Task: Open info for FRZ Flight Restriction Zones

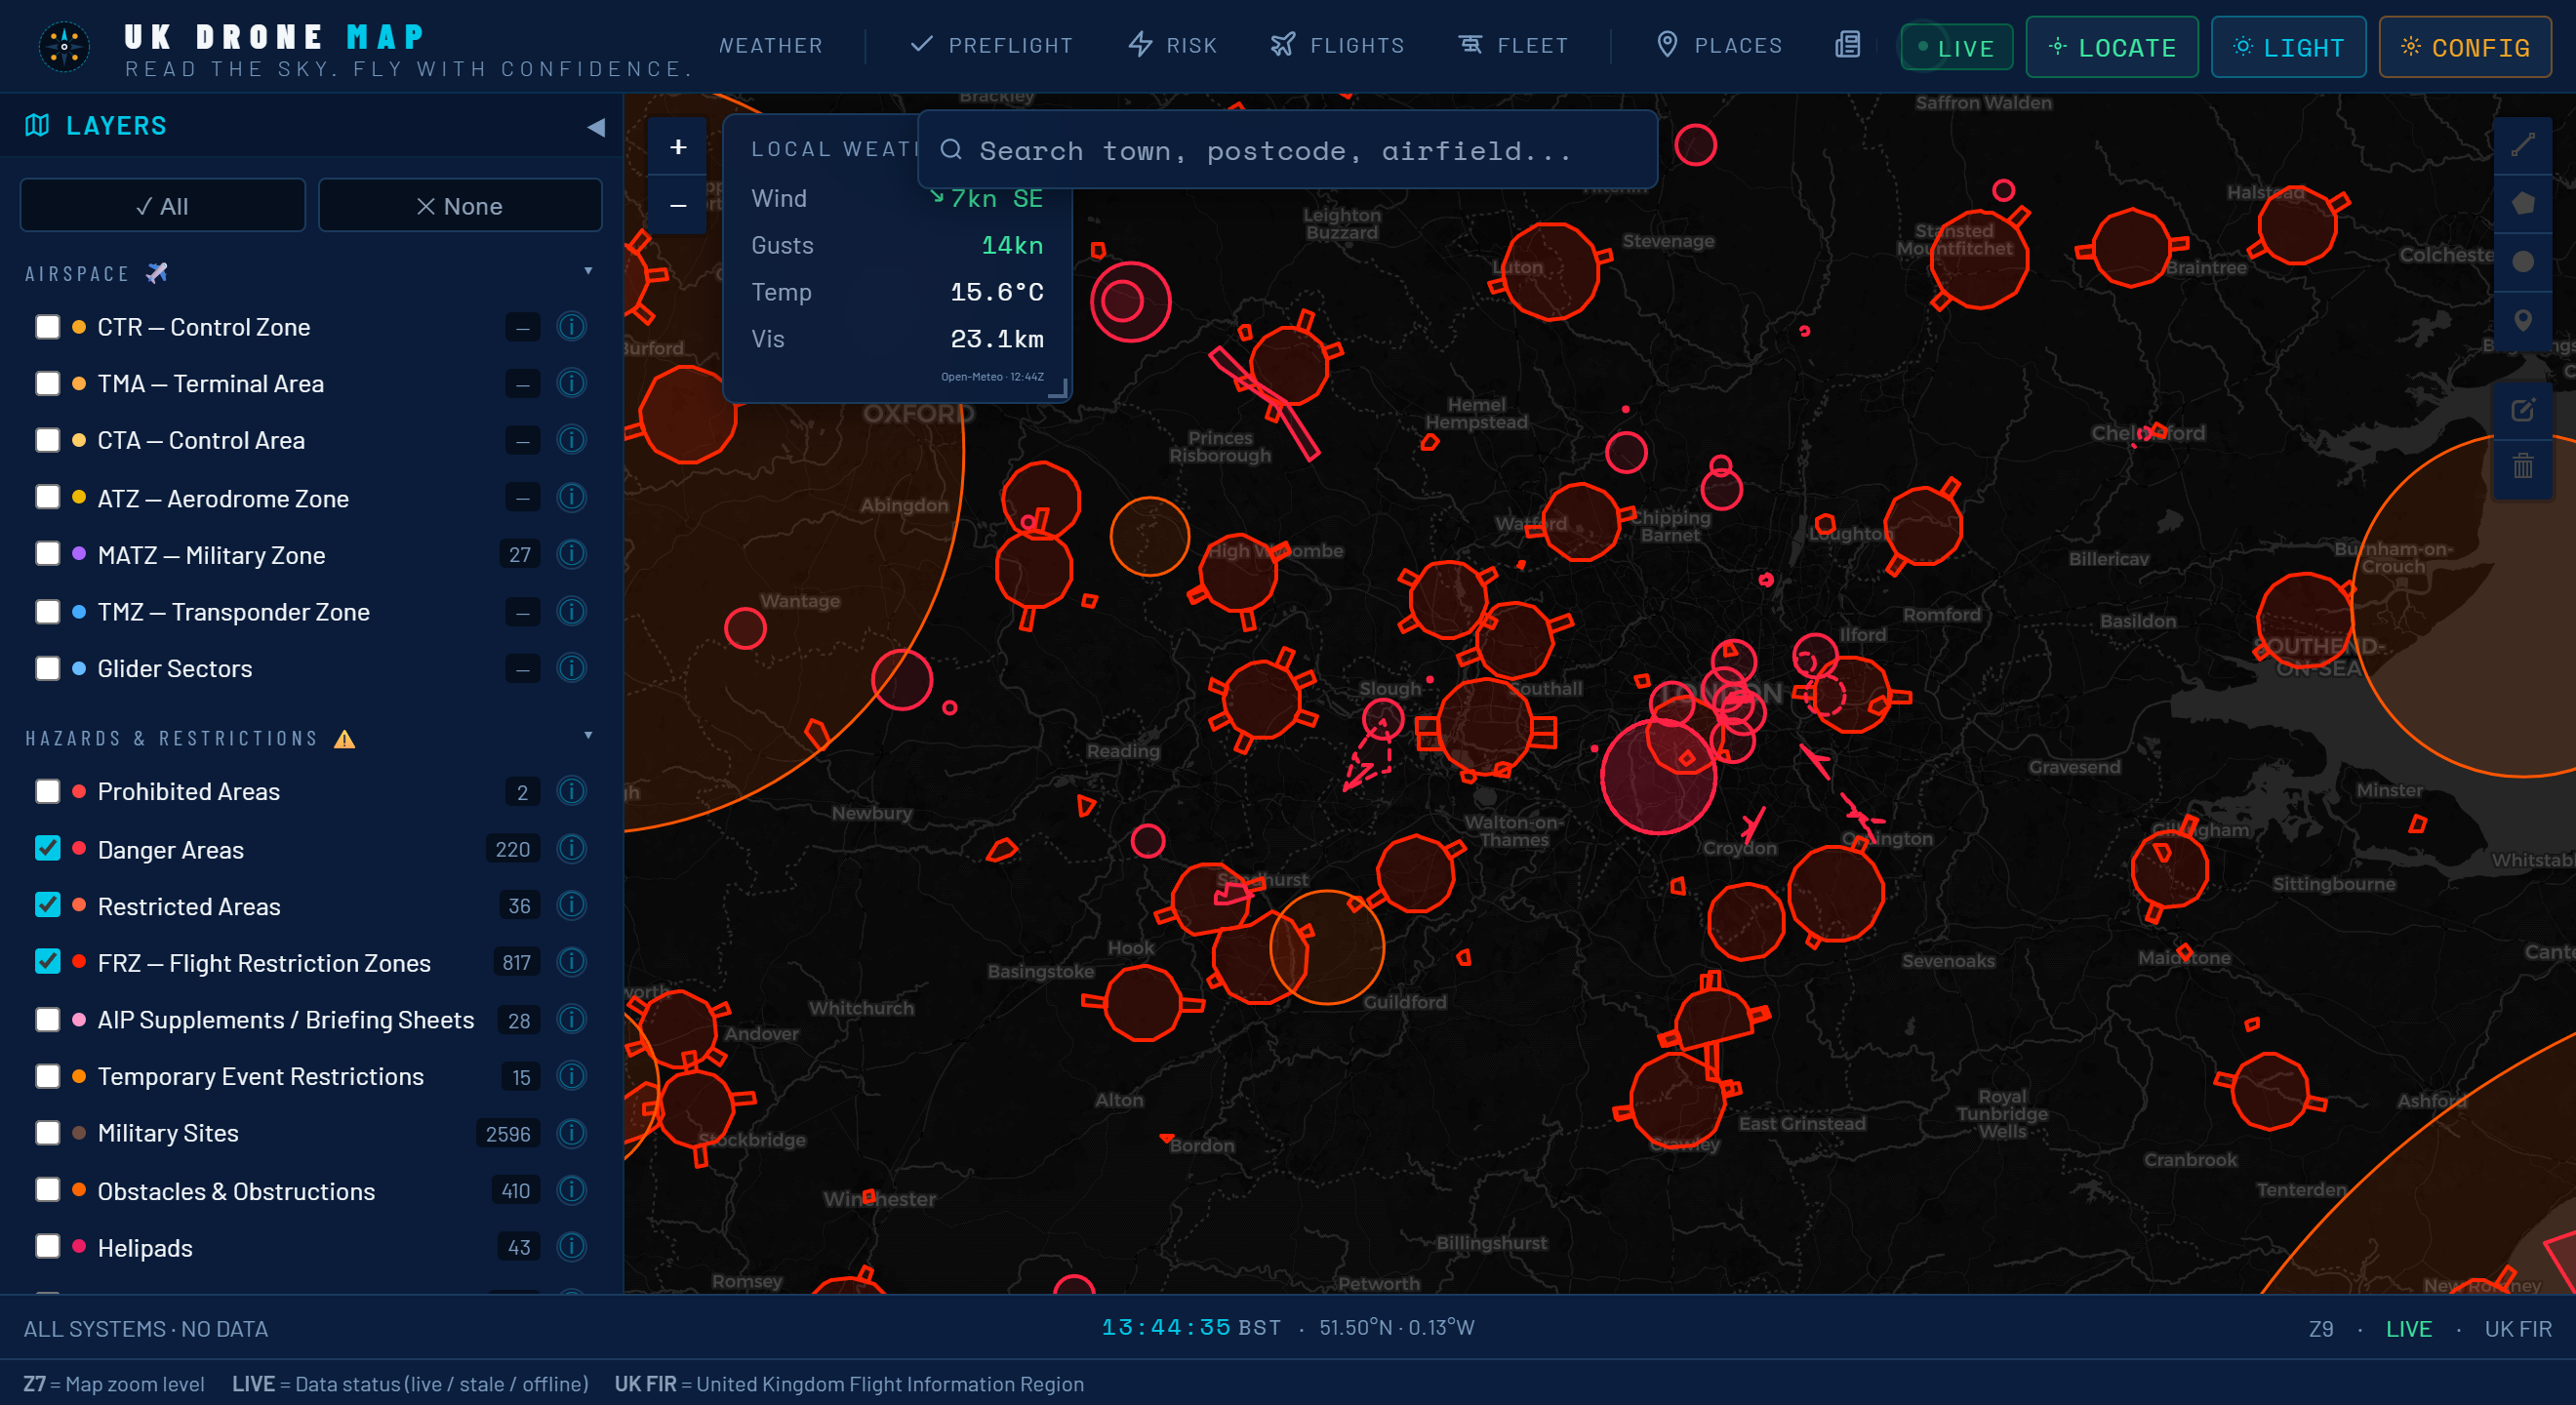Action: coord(571,962)
